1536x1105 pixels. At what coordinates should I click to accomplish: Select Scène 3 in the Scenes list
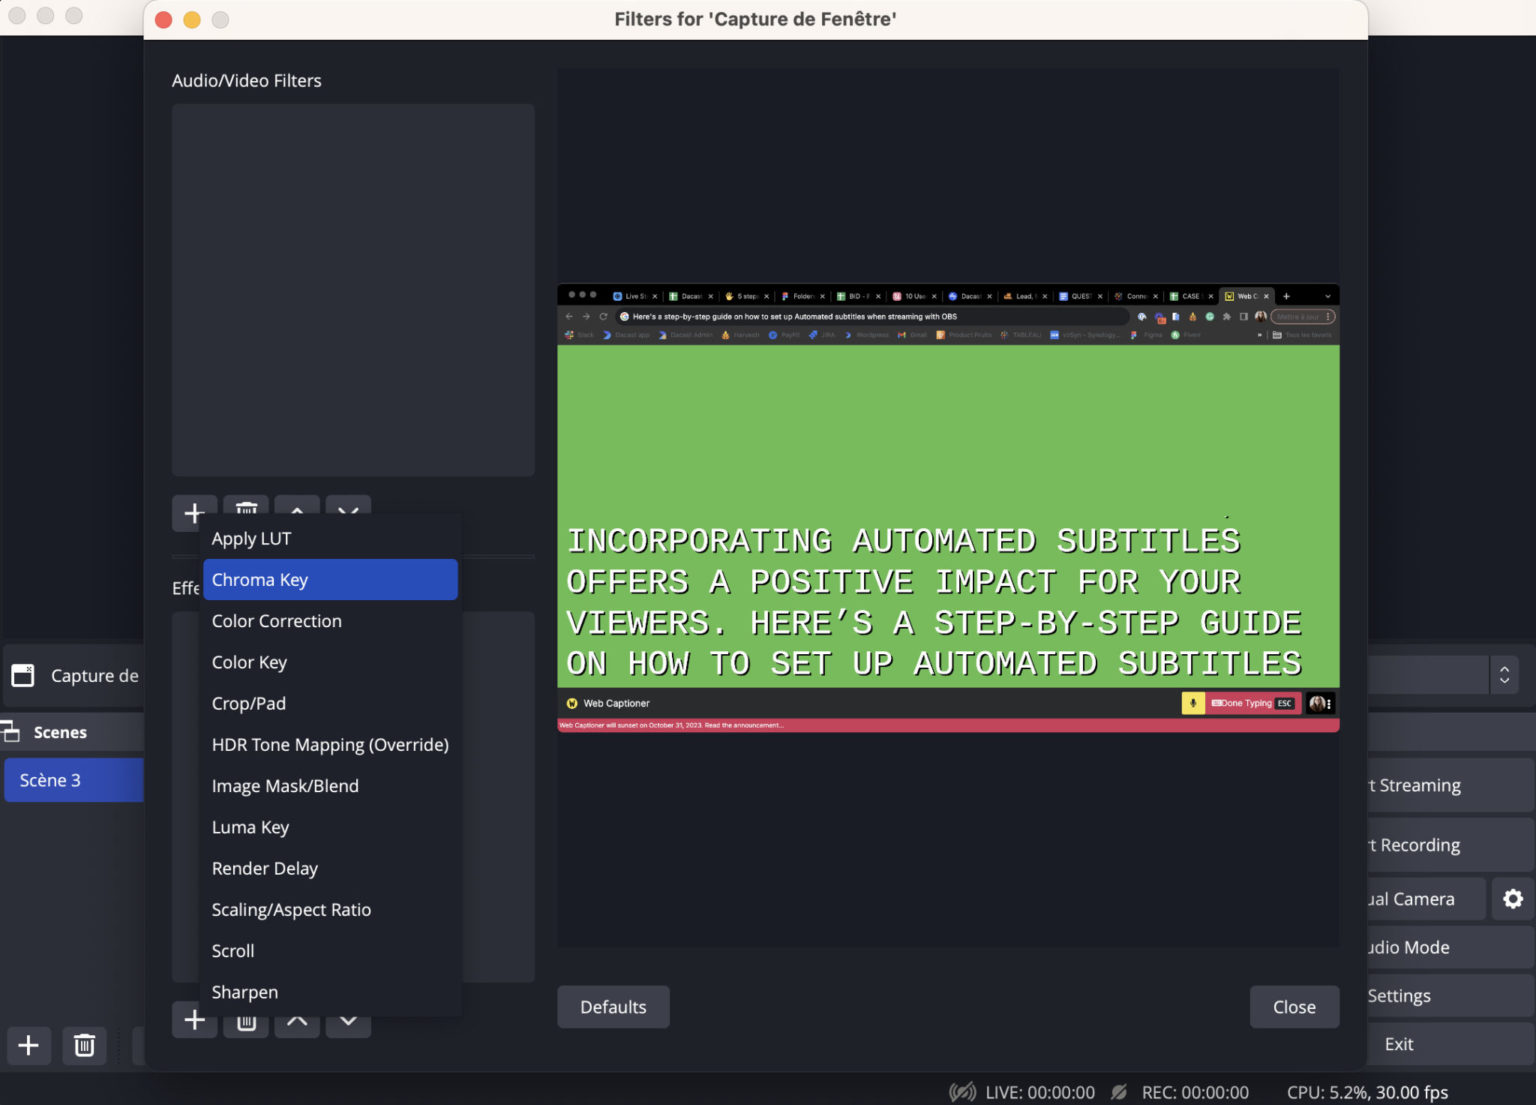pyautogui.click(x=50, y=780)
